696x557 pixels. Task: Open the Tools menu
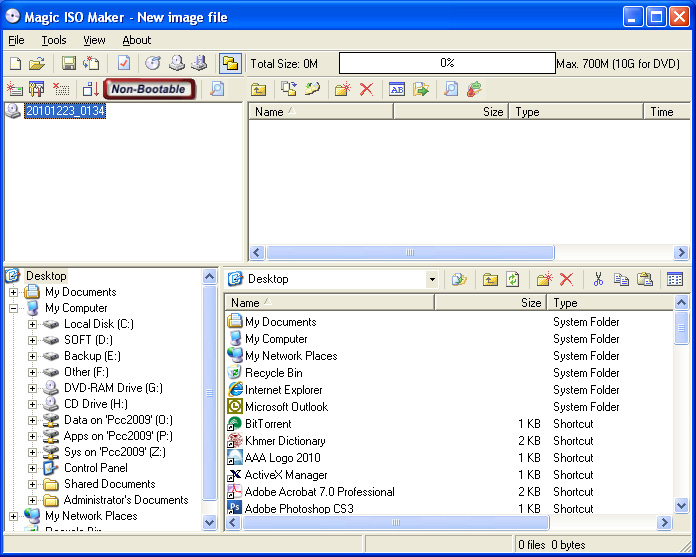coord(54,40)
